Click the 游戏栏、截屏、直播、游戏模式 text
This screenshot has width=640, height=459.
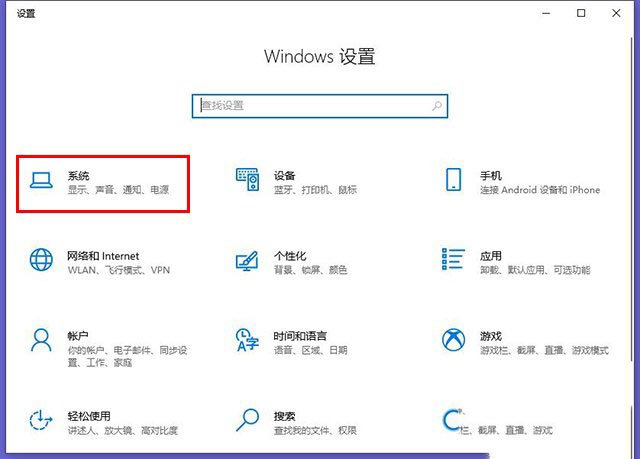[544, 350]
